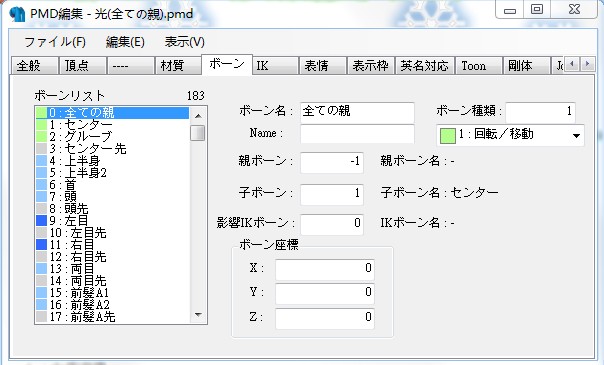This screenshot has width=604, height=365.
Task: Click bone list scrollbar down arrow
Action: (x=198, y=315)
